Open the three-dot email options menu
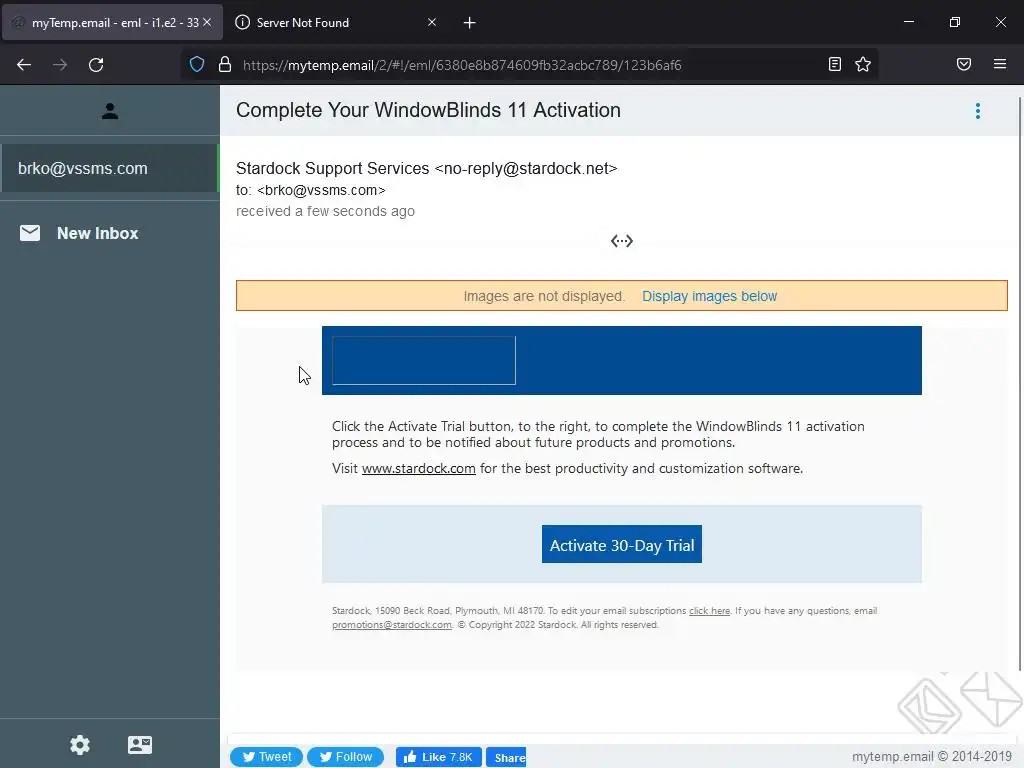The image size is (1024, 768). (978, 111)
